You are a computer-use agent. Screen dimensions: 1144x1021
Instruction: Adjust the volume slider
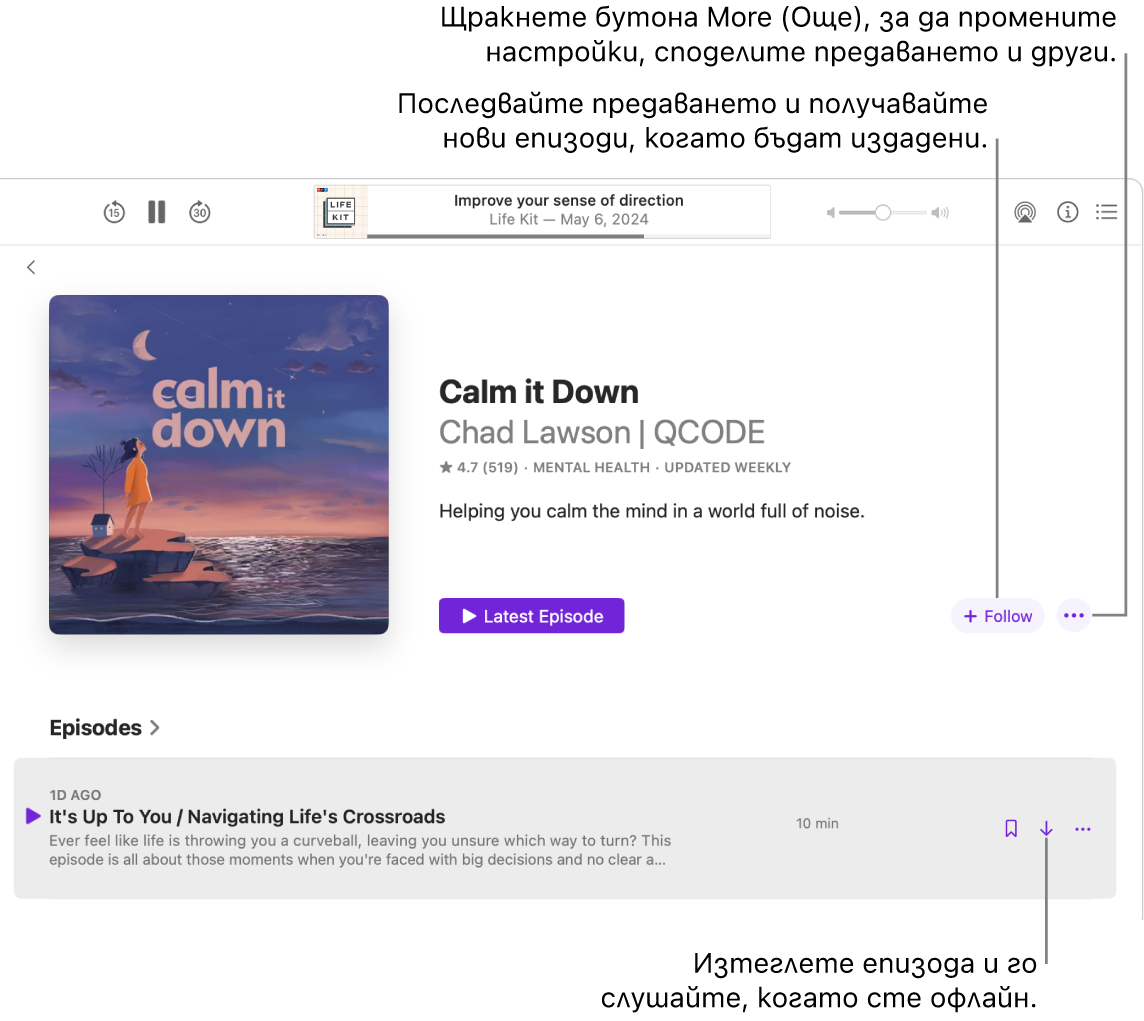coord(881,212)
